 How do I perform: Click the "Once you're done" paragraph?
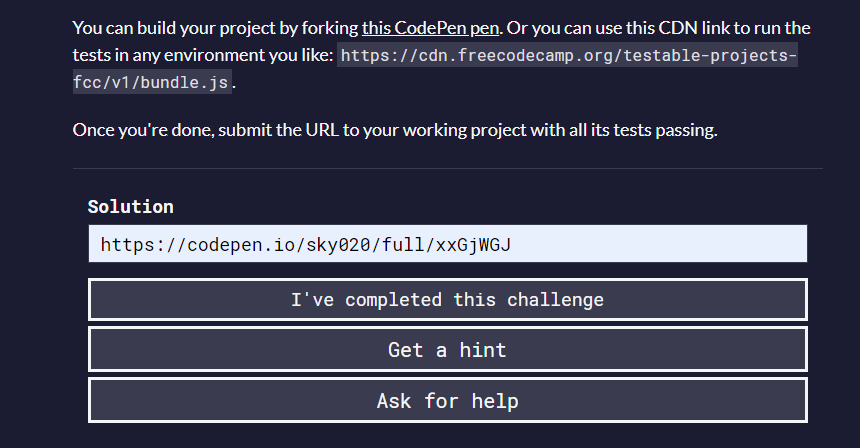[395, 130]
